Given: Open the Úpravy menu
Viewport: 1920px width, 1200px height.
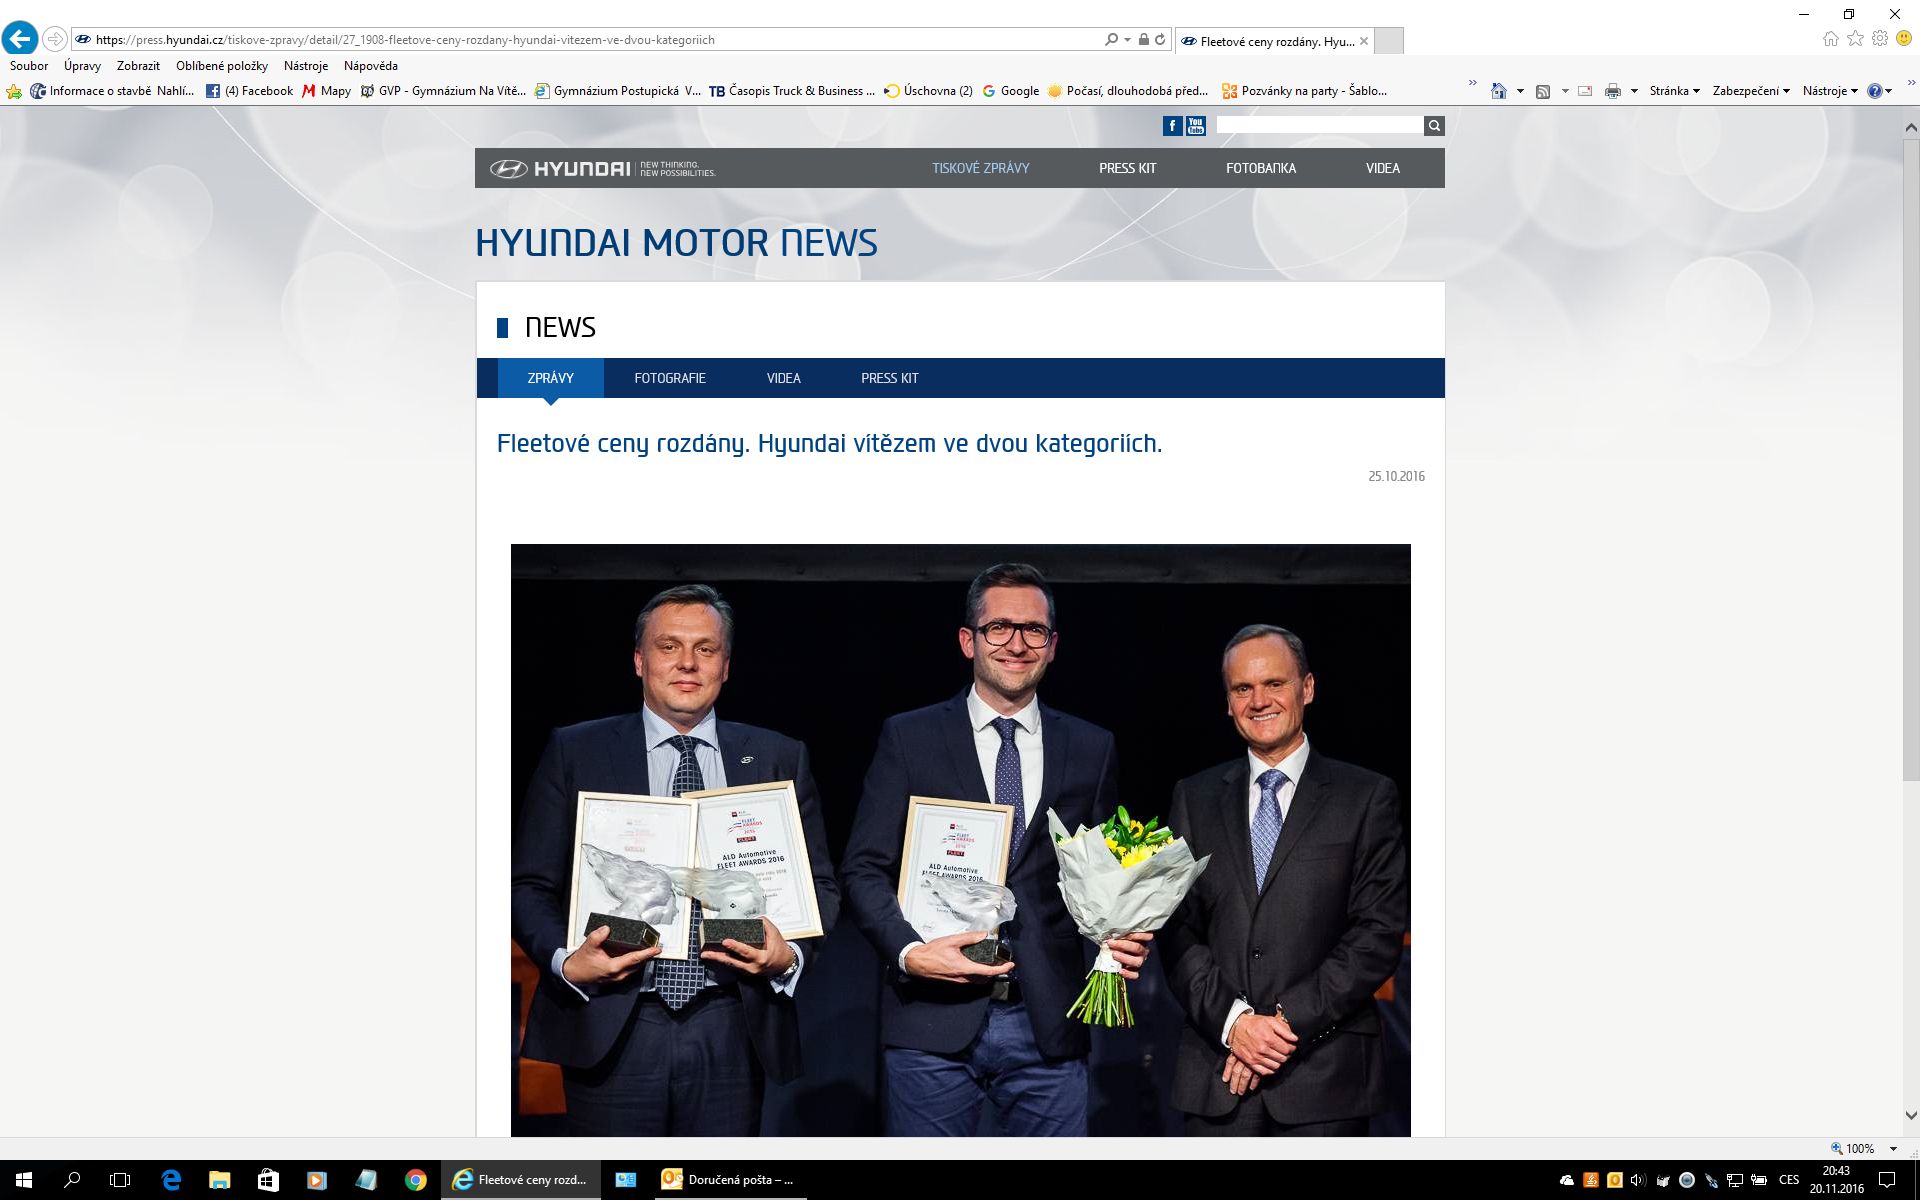Looking at the screenshot, I should pyautogui.click(x=82, y=66).
